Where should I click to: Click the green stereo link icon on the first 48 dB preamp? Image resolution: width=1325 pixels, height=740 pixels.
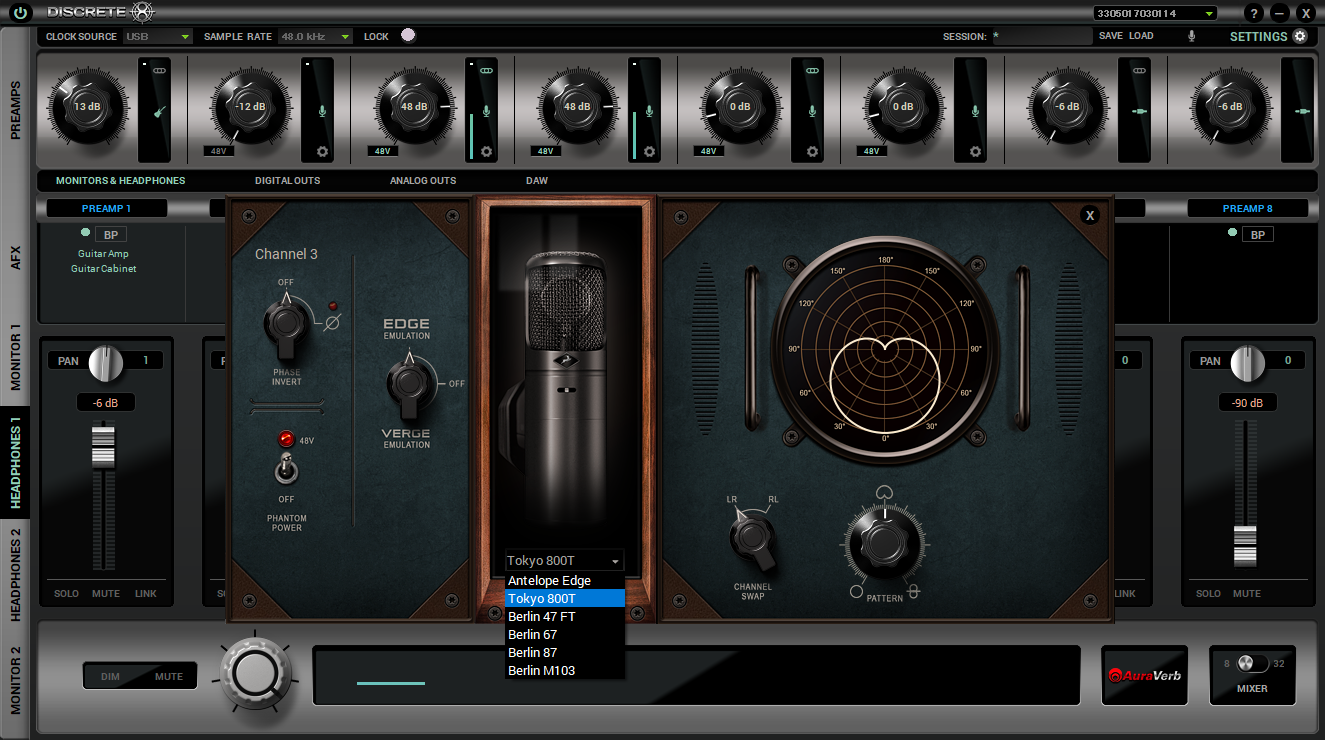487,71
